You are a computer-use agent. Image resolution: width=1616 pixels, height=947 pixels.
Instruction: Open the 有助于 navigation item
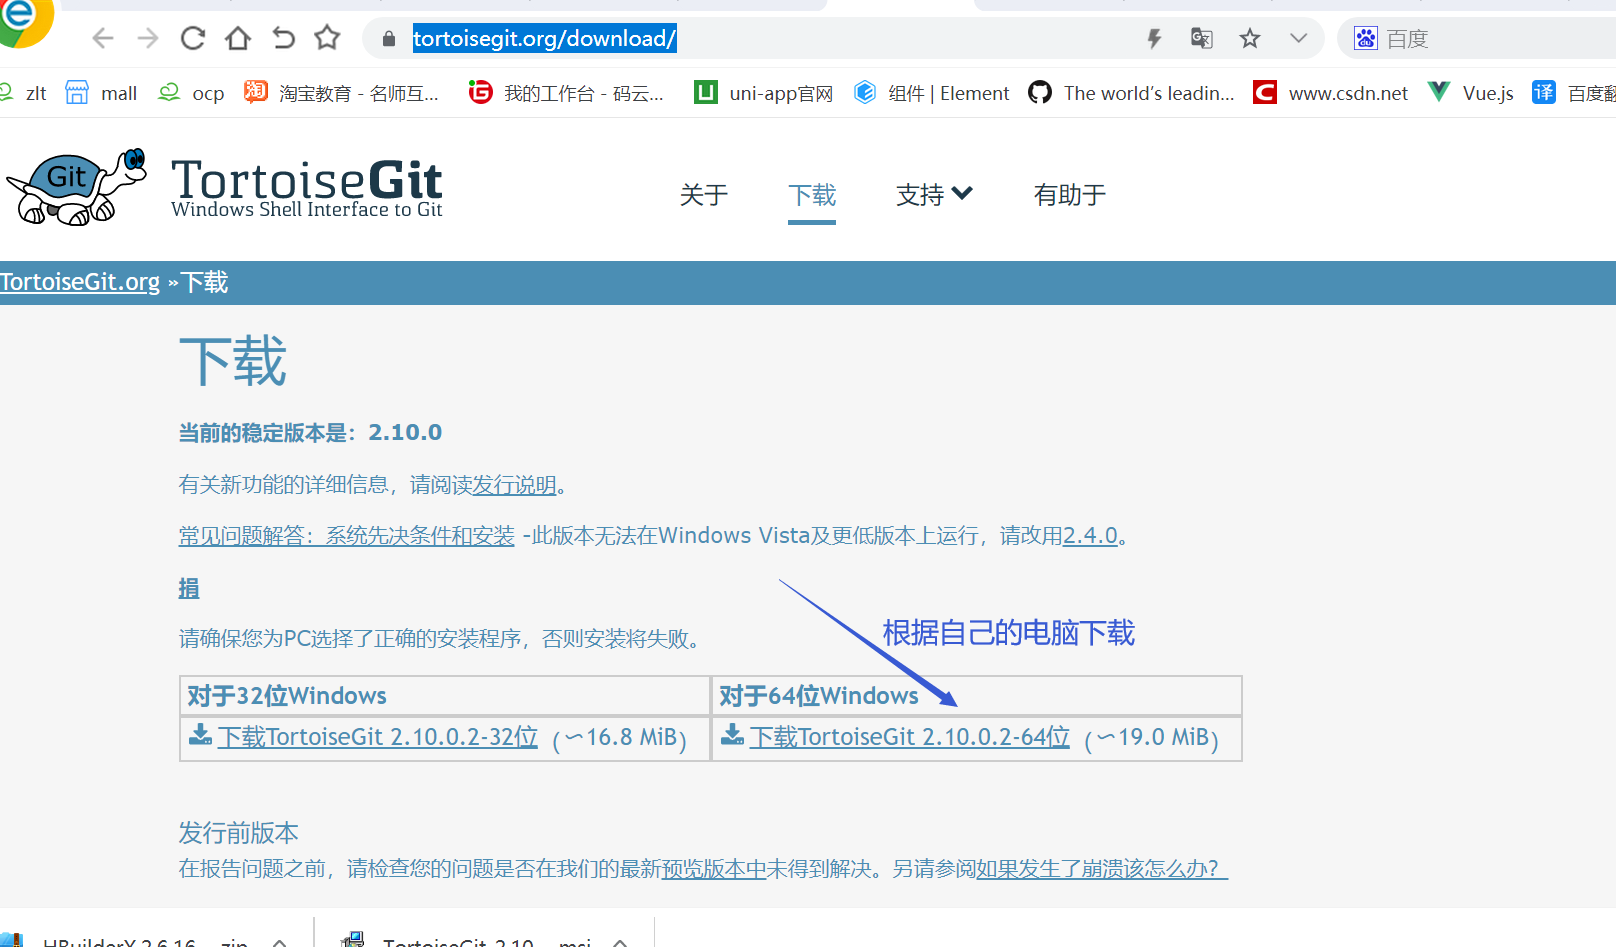tap(1070, 195)
